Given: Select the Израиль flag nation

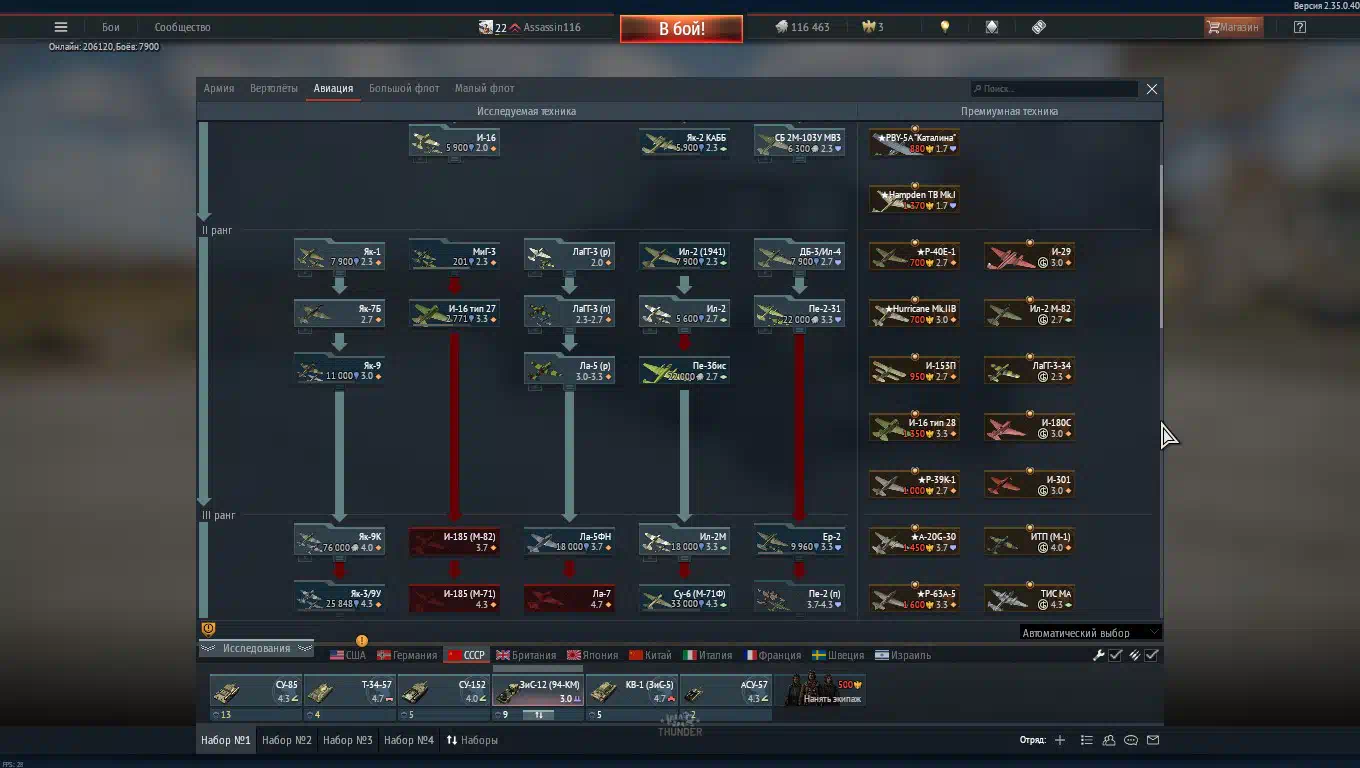Looking at the screenshot, I should 903,655.
